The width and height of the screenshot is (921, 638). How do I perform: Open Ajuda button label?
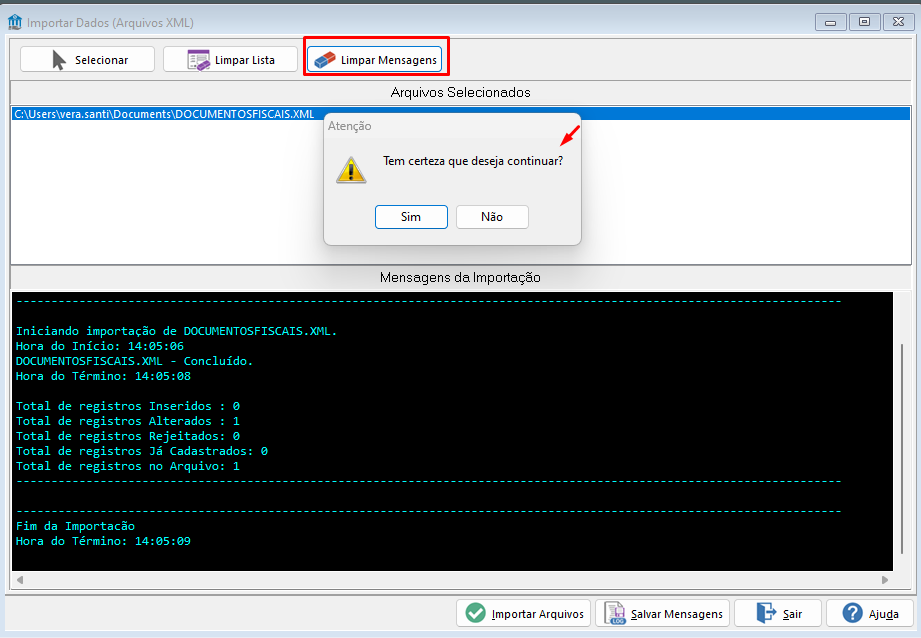point(883,614)
